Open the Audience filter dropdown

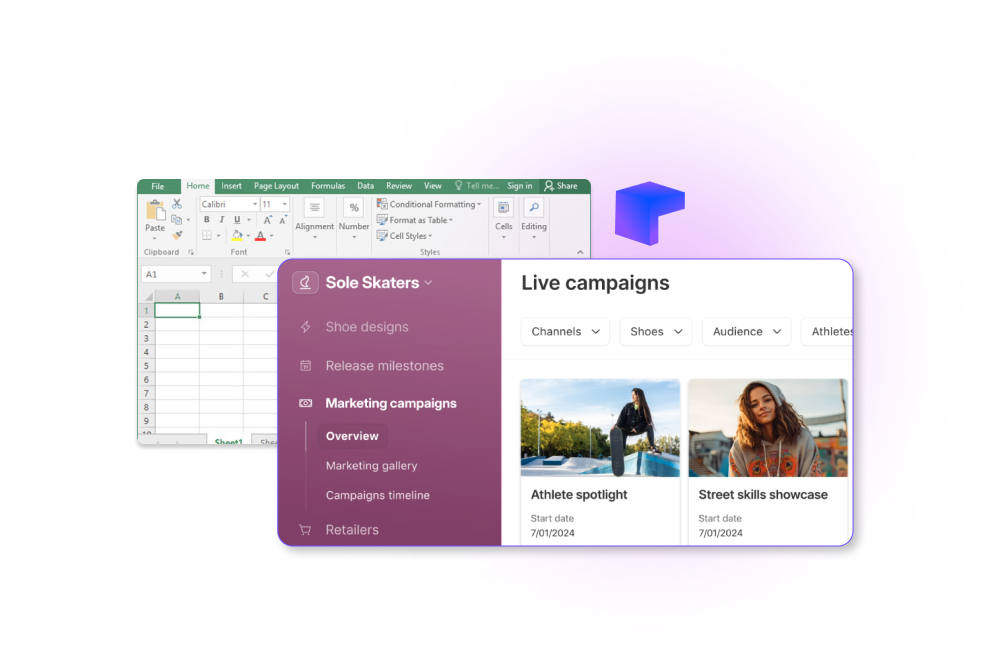click(747, 332)
